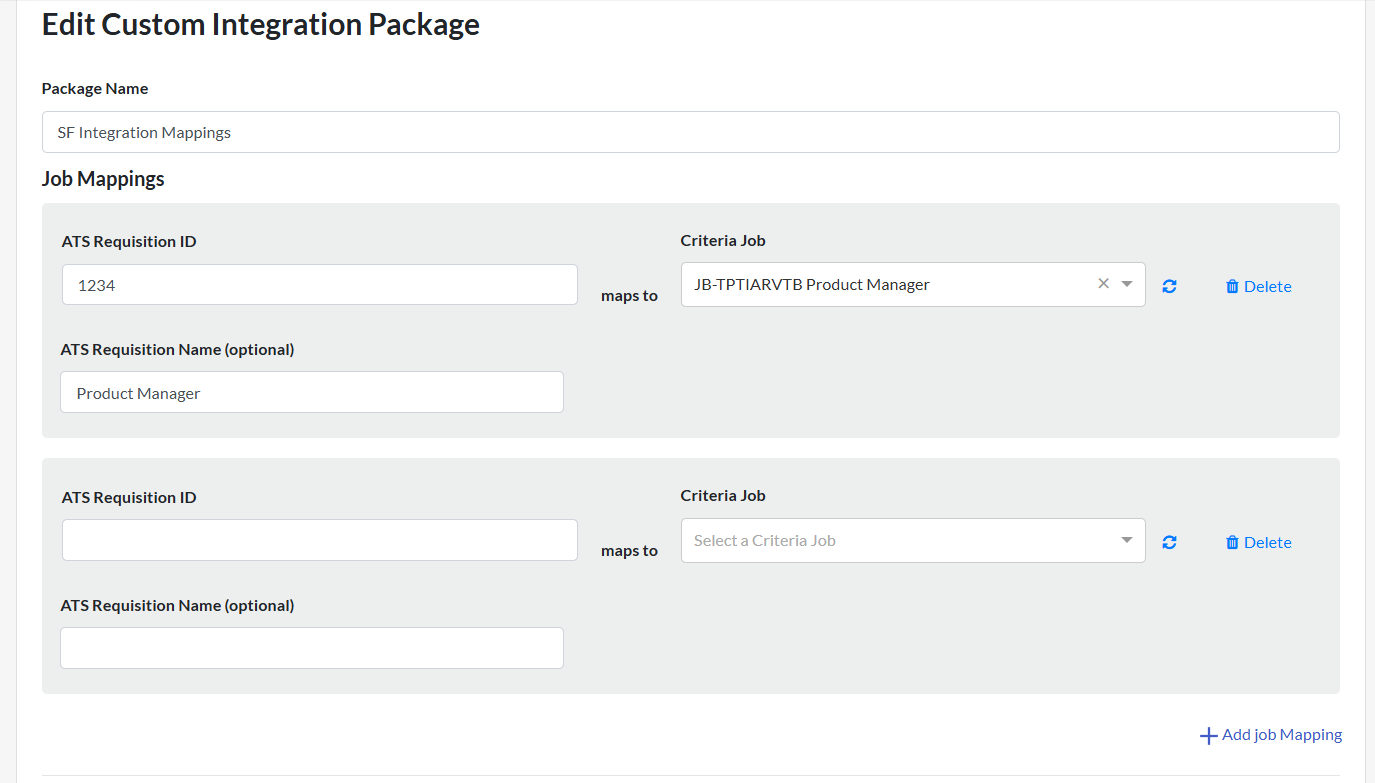Click the trash icon on the Product Manager mapping

click(1232, 286)
